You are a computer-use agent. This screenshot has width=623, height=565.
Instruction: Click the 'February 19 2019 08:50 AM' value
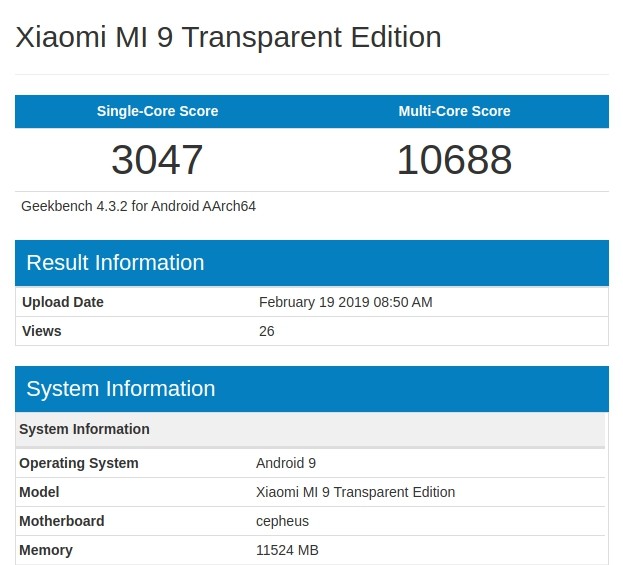pyautogui.click(x=346, y=302)
